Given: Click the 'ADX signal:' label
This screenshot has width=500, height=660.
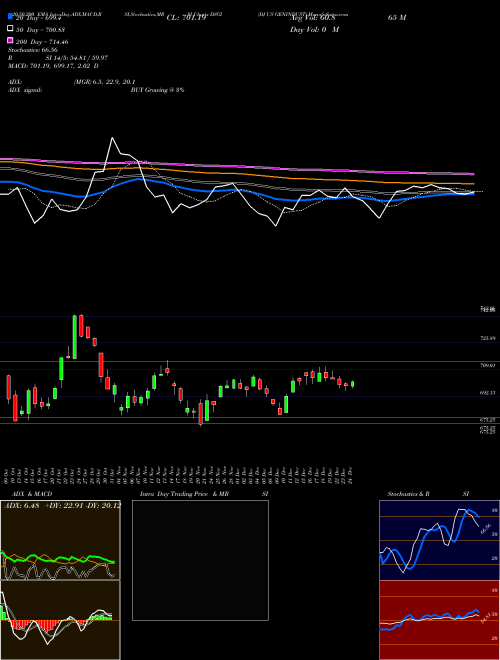Looking at the screenshot, I should pos(24,90).
